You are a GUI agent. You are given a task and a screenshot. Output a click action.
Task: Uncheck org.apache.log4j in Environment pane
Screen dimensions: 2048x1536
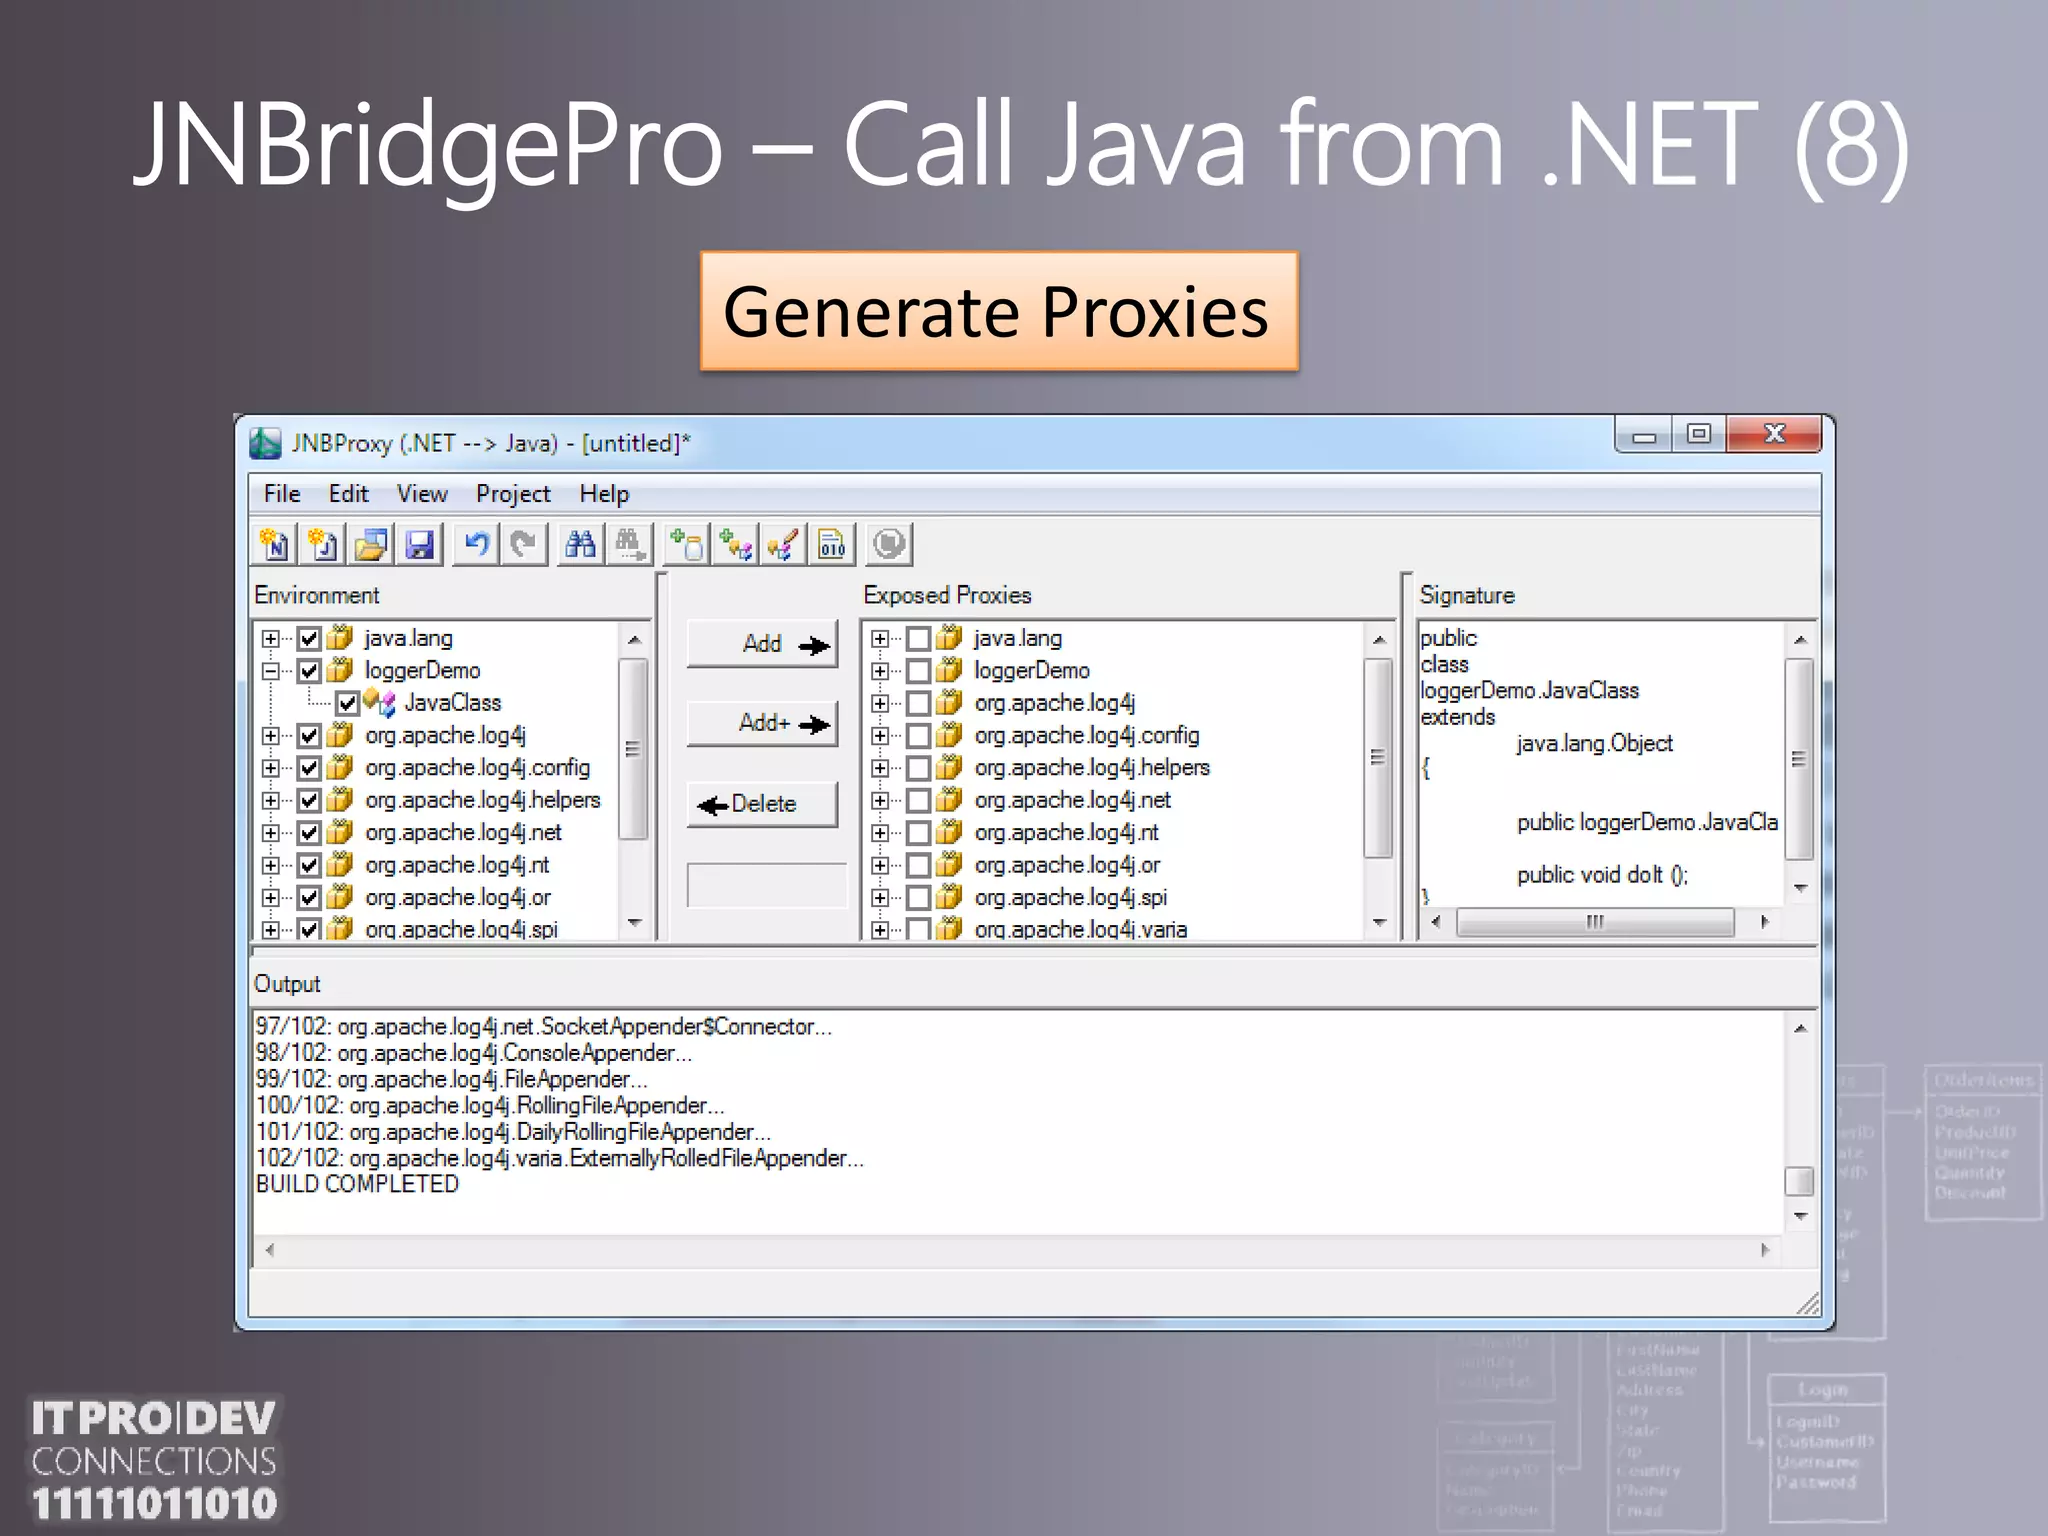point(309,735)
